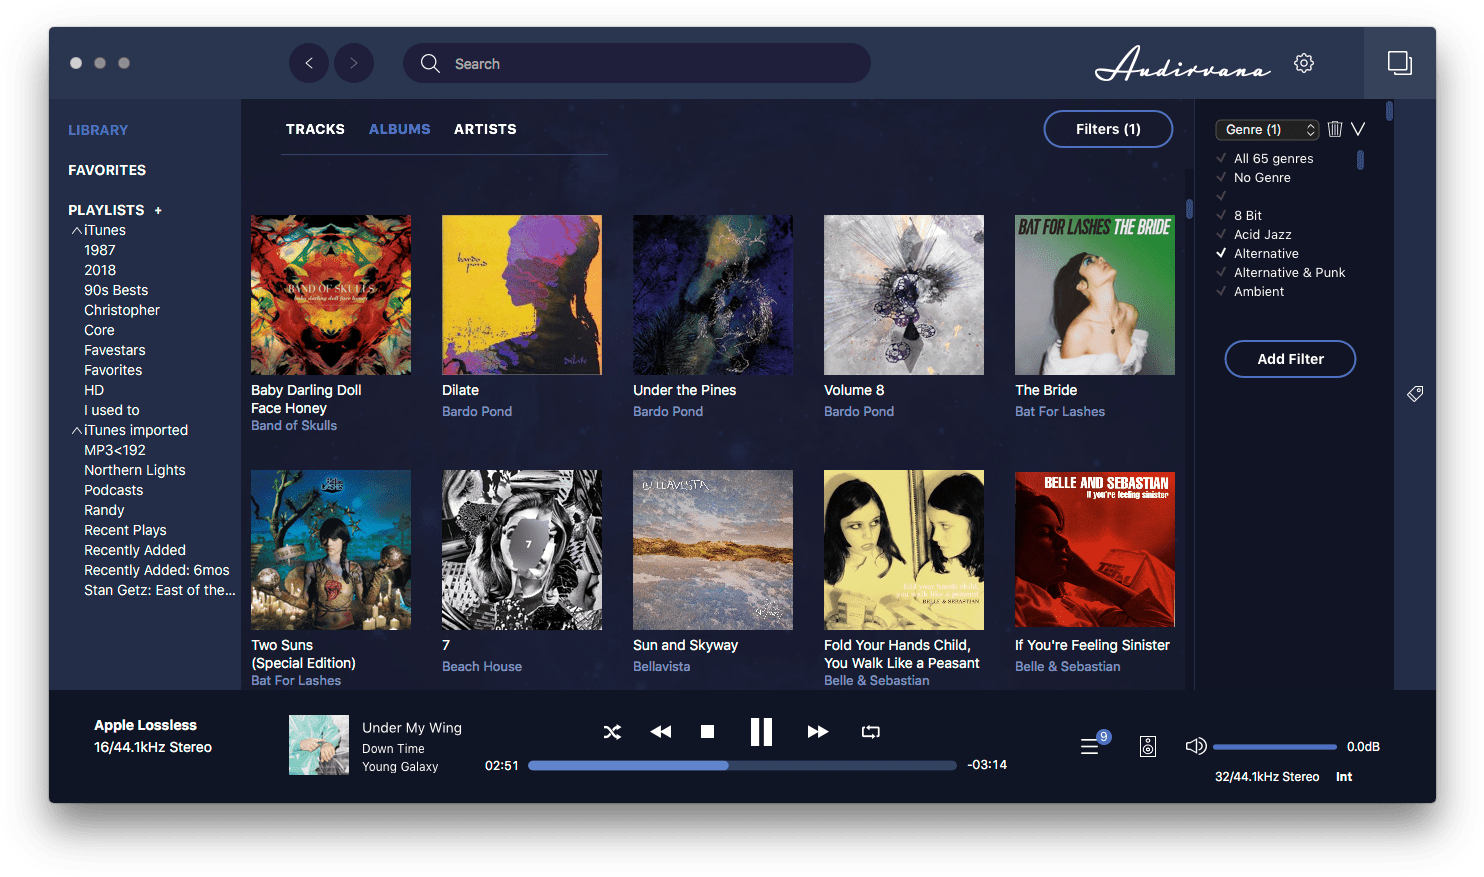
Task: Collapse the iTunes imported folder
Action: (x=76, y=430)
